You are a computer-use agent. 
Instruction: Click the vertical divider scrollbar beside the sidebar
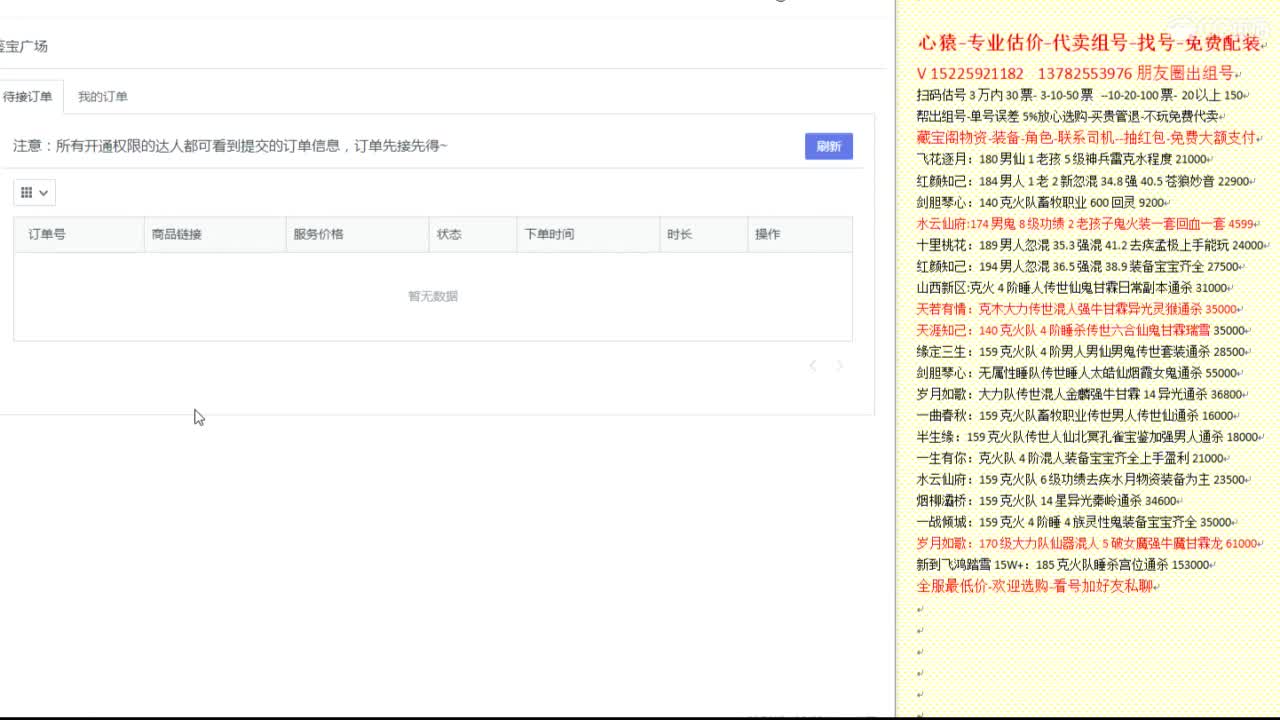click(896, 360)
